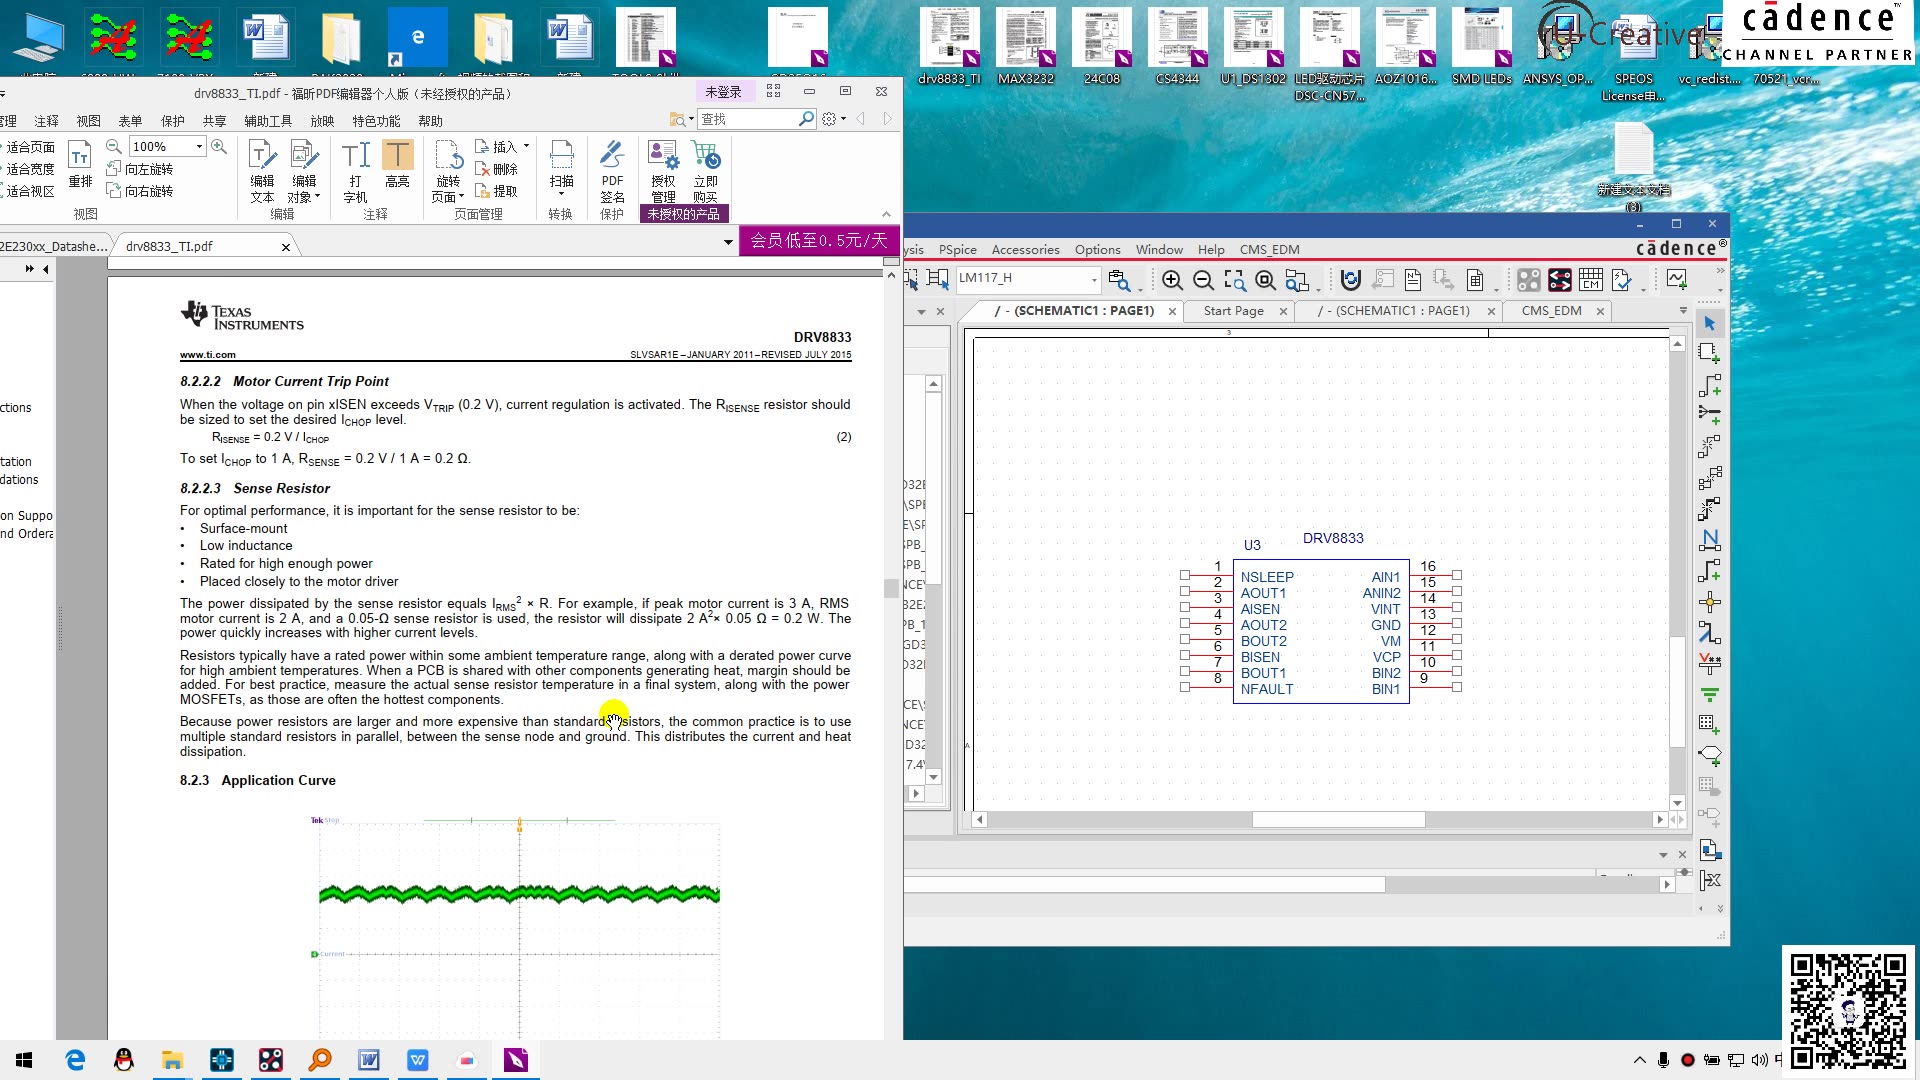The height and width of the screenshot is (1080, 1920).
Task: Open the PSpice menu
Action: (957, 249)
